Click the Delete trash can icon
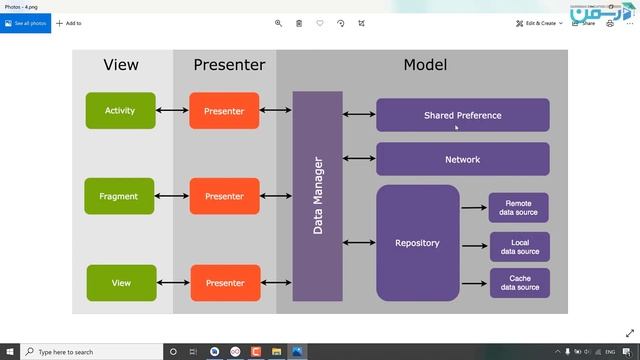Image resolution: width=640 pixels, height=360 pixels. click(299, 23)
